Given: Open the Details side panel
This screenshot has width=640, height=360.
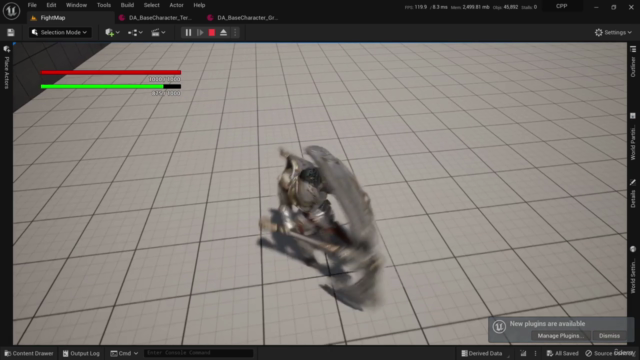Looking at the screenshot, I should 633,193.
